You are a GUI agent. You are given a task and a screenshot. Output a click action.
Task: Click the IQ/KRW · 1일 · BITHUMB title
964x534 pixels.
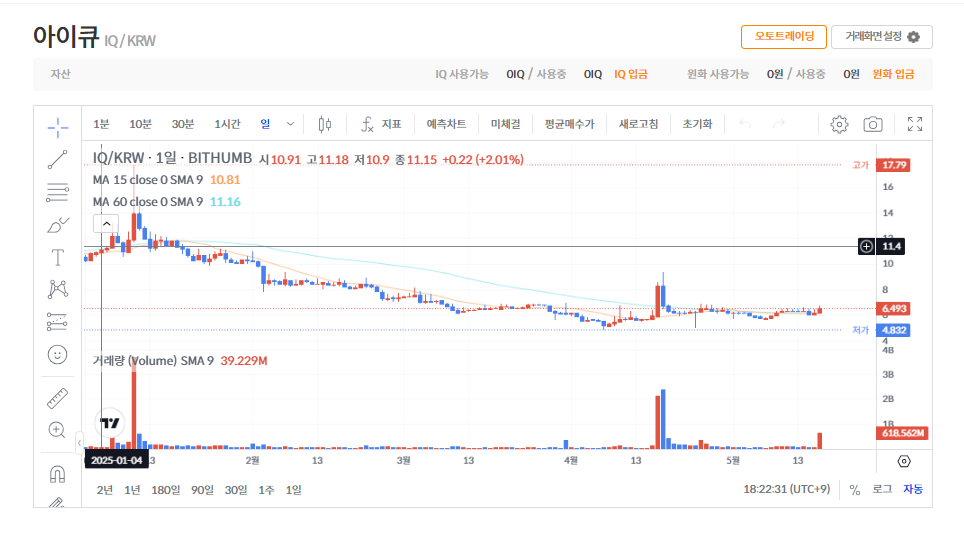tap(172, 159)
